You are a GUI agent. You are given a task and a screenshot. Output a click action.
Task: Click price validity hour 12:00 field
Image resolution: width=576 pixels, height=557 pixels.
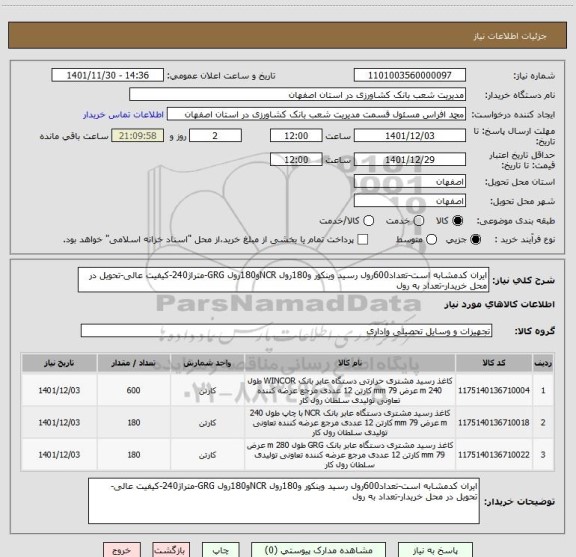(x=296, y=159)
